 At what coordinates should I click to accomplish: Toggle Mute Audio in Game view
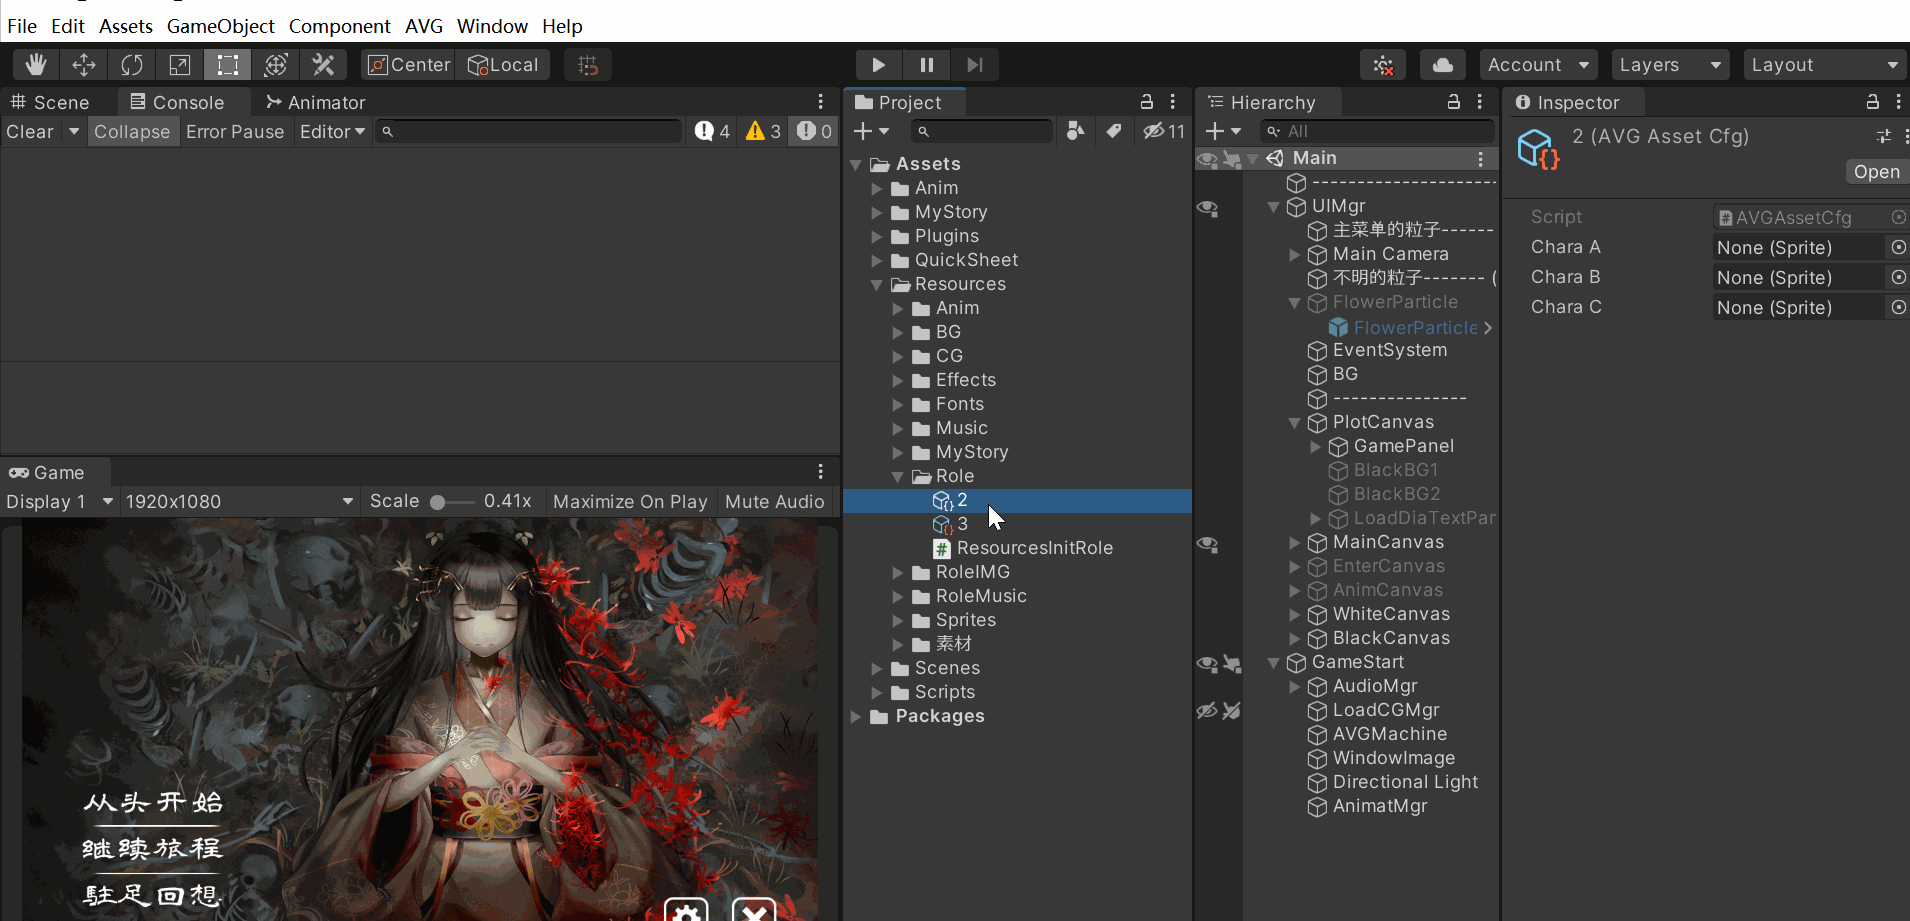[x=775, y=502]
